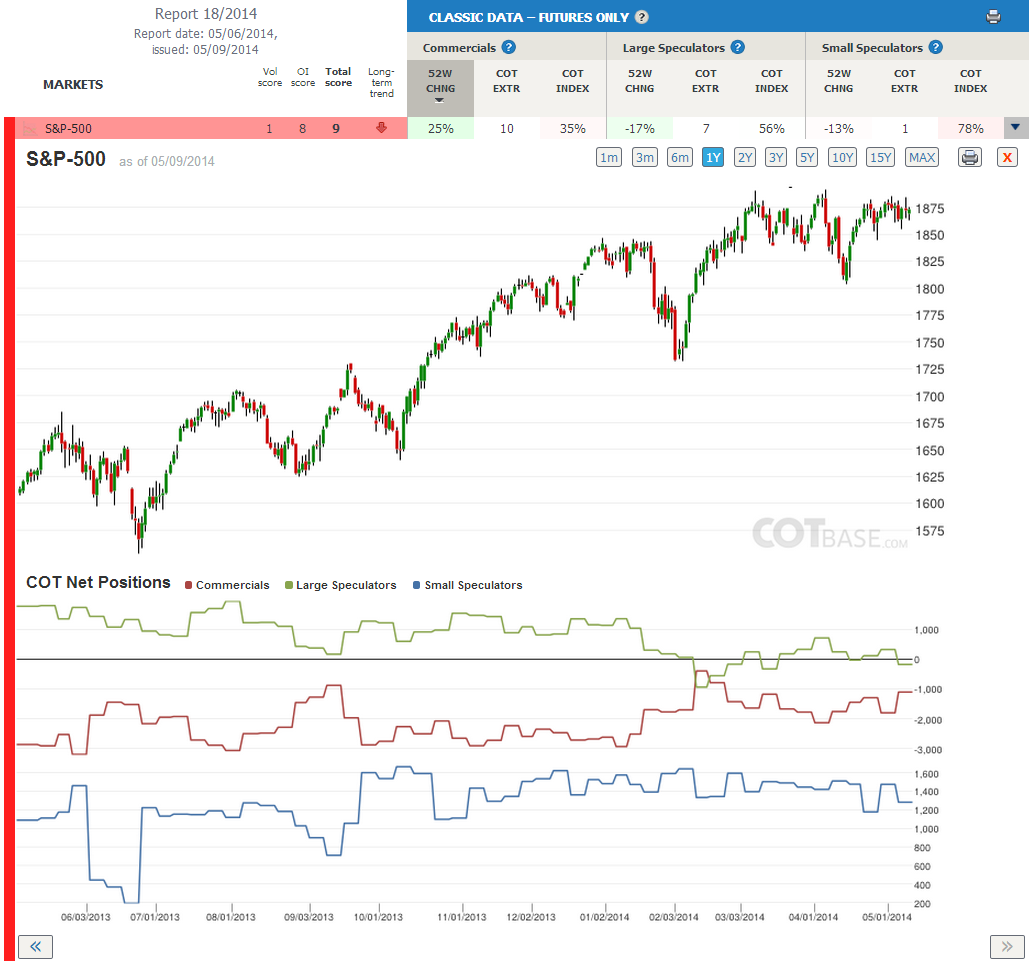The width and height of the screenshot is (1032, 961).
Task: Select 2Y chart range
Action: click(744, 158)
